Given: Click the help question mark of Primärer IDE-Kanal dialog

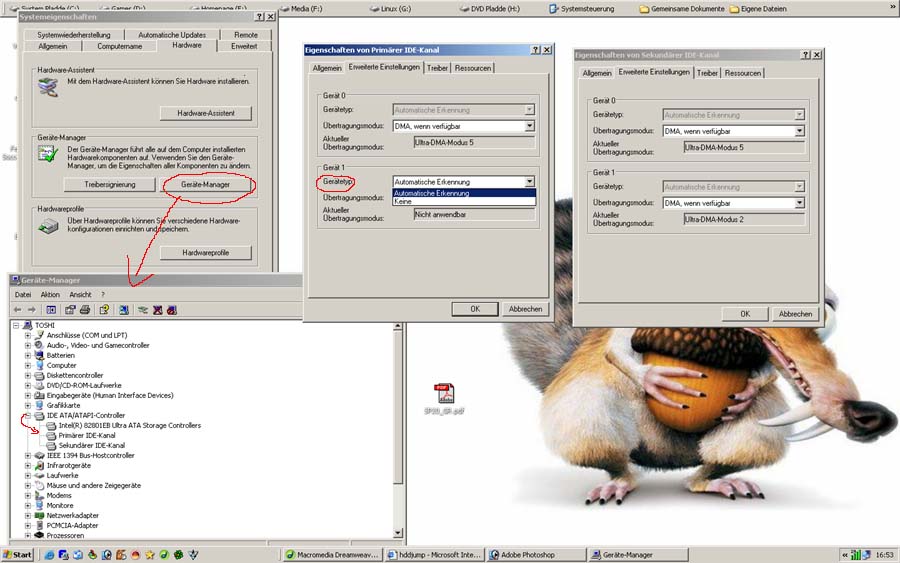Looking at the screenshot, I should [x=535, y=49].
